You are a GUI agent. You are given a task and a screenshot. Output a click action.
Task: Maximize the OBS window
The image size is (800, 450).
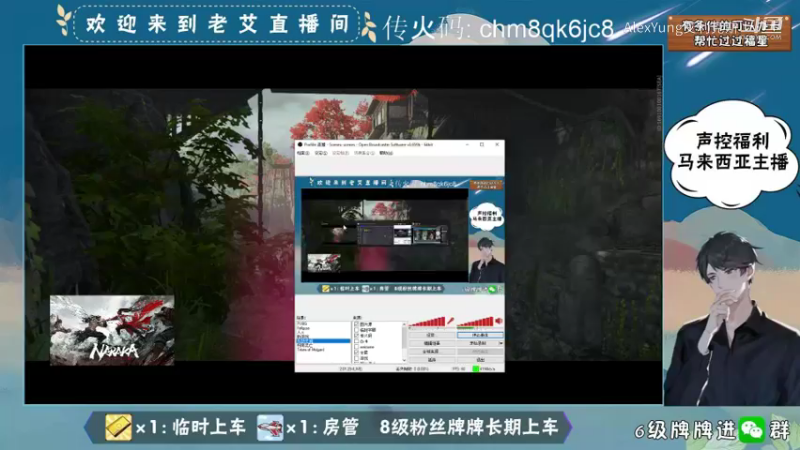(482, 145)
